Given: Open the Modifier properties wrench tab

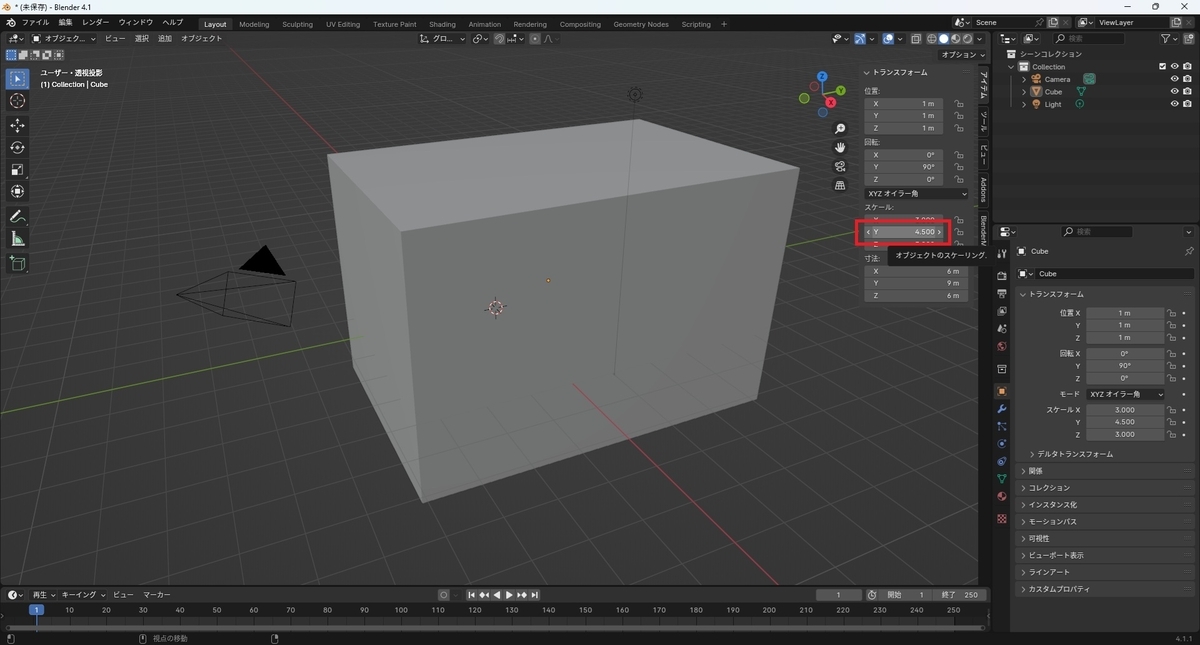Looking at the screenshot, I should coord(1001,409).
